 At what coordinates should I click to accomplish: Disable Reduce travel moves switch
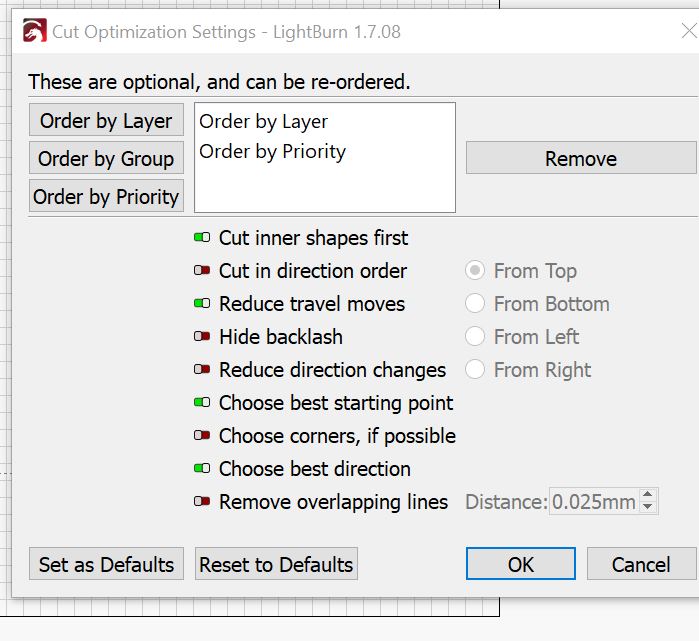(202, 304)
